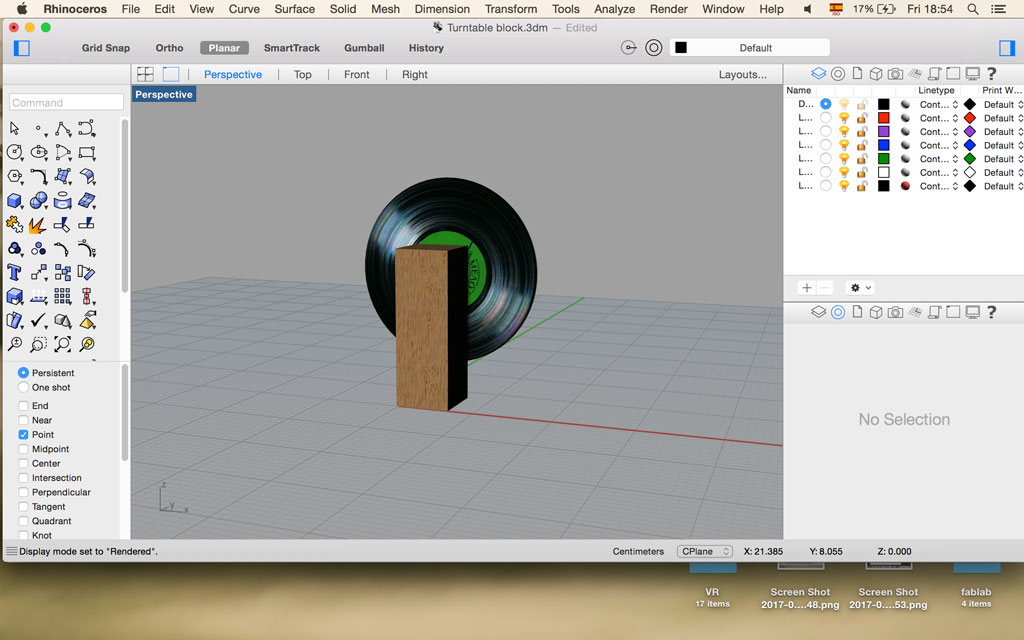Open the Transform menu
The image size is (1024, 640).
[x=511, y=9]
